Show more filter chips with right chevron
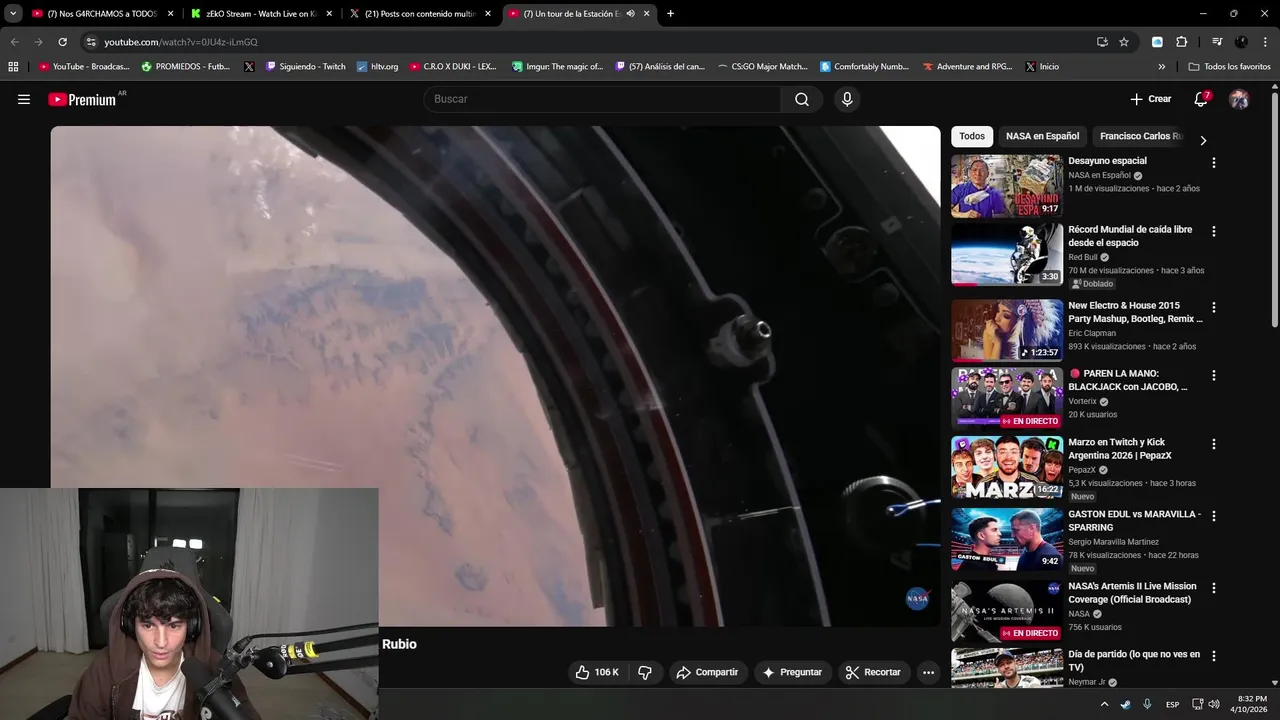This screenshot has height=720, width=1280. [x=1203, y=140]
